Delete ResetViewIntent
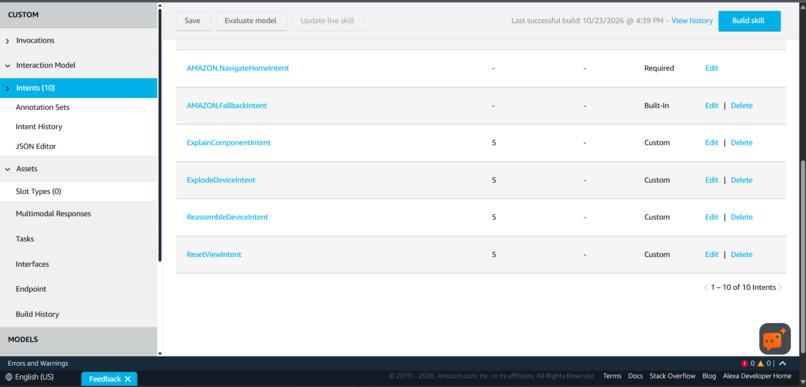Image resolution: width=806 pixels, height=387 pixels. tap(742, 254)
